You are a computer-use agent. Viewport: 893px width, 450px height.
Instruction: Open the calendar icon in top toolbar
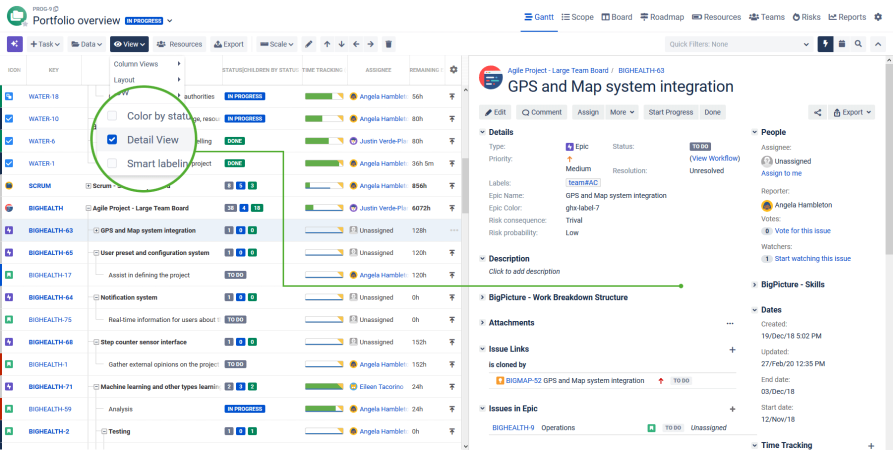click(842, 44)
